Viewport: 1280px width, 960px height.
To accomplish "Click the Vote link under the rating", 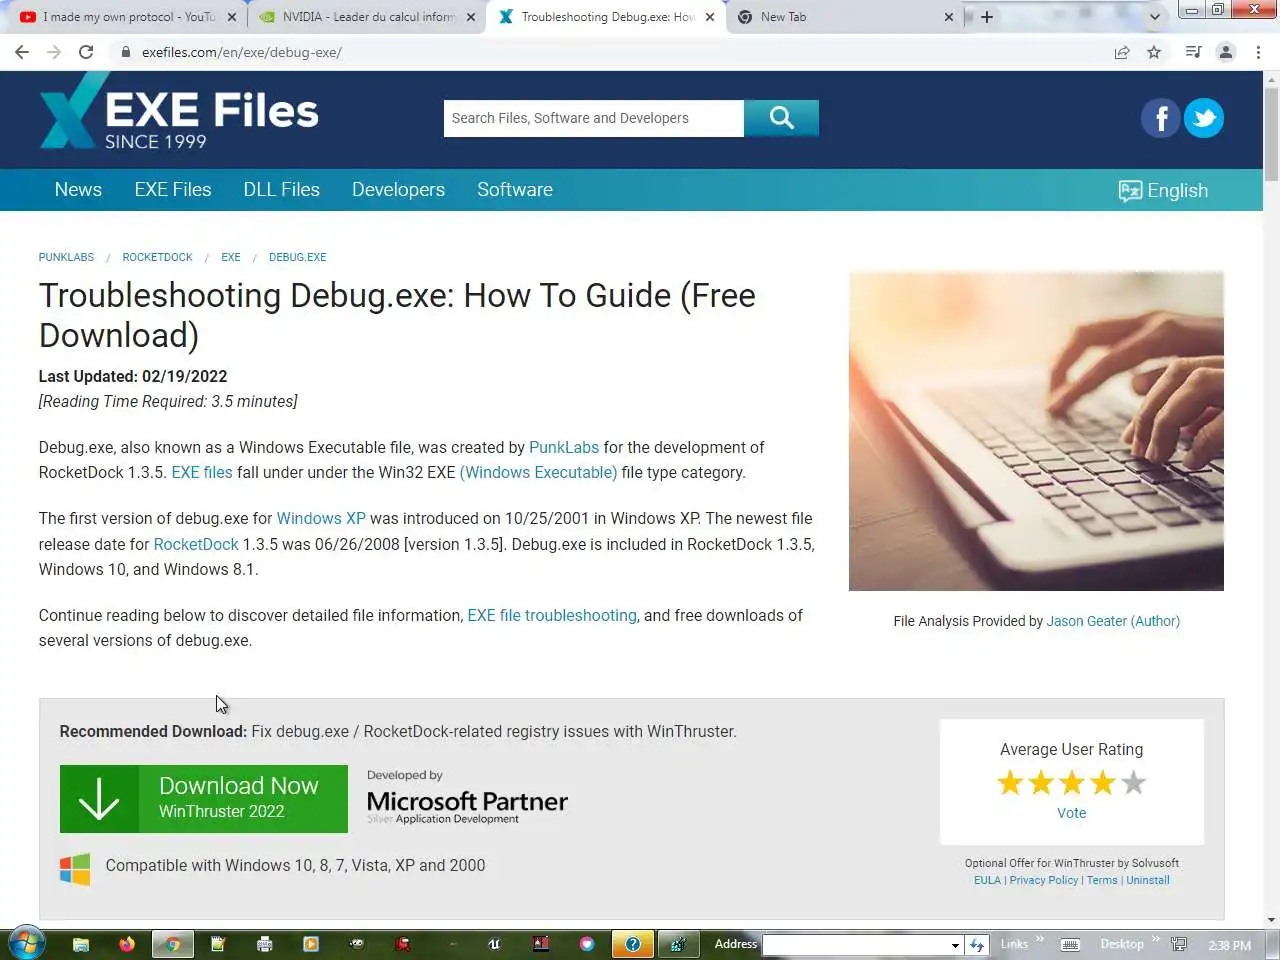I will 1071,813.
